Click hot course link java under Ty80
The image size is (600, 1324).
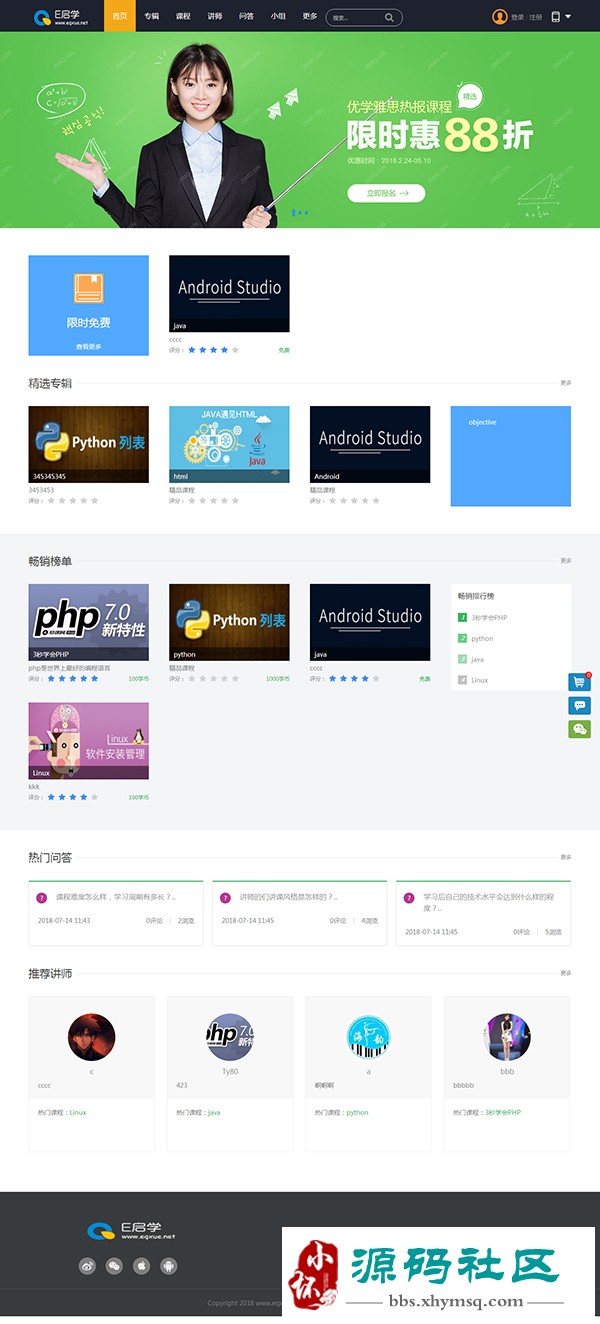click(x=214, y=1112)
